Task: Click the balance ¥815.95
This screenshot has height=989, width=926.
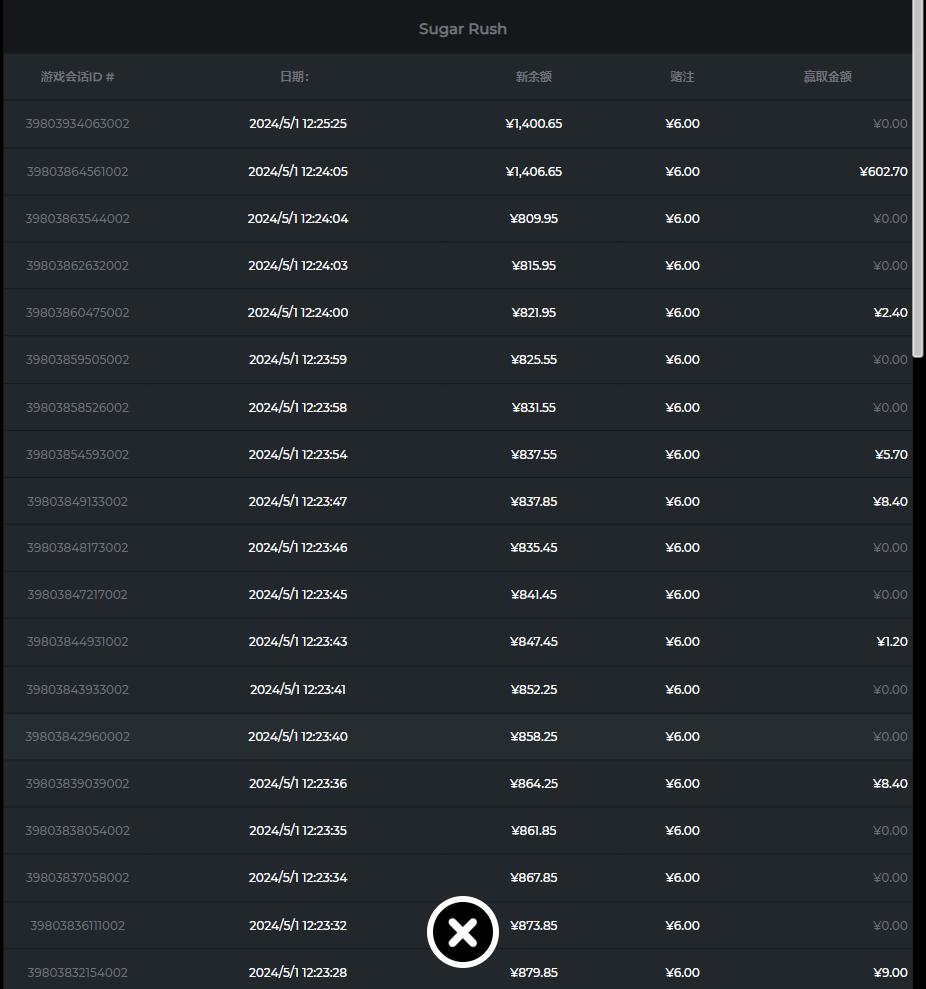Action: [534, 266]
